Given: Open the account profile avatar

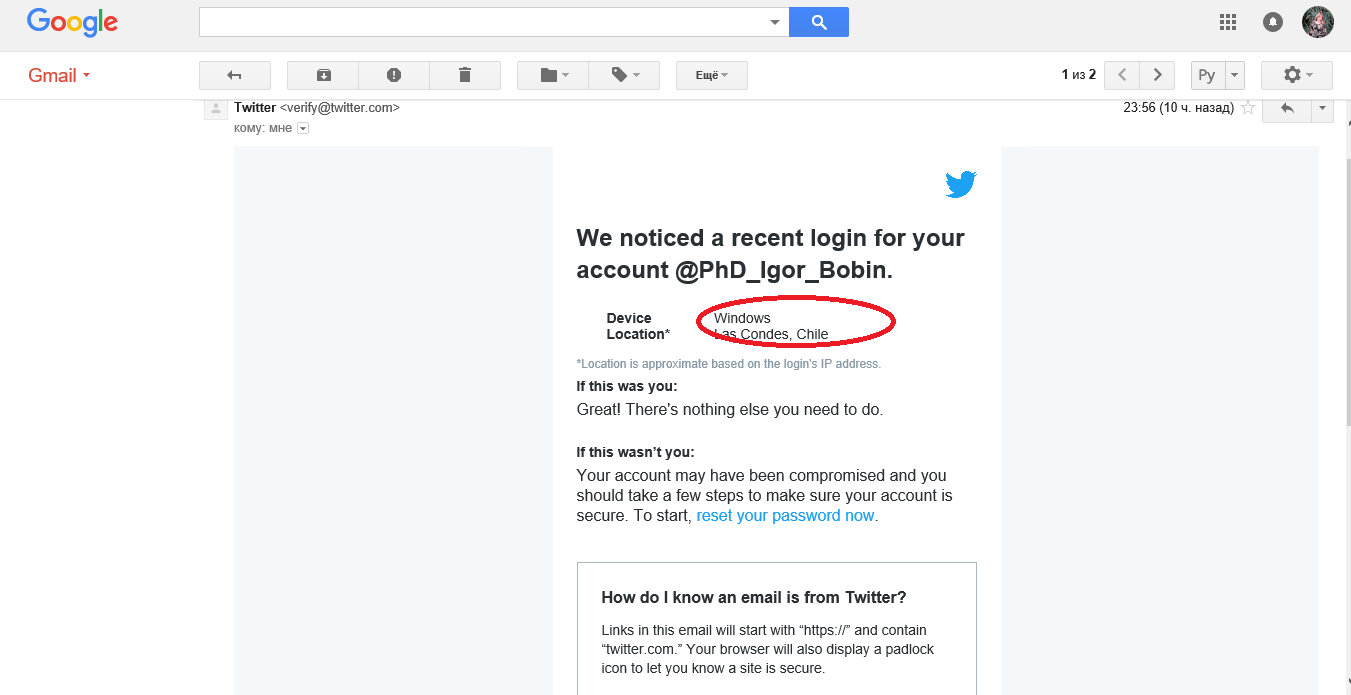Looking at the screenshot, I should tap(1318, 22).
